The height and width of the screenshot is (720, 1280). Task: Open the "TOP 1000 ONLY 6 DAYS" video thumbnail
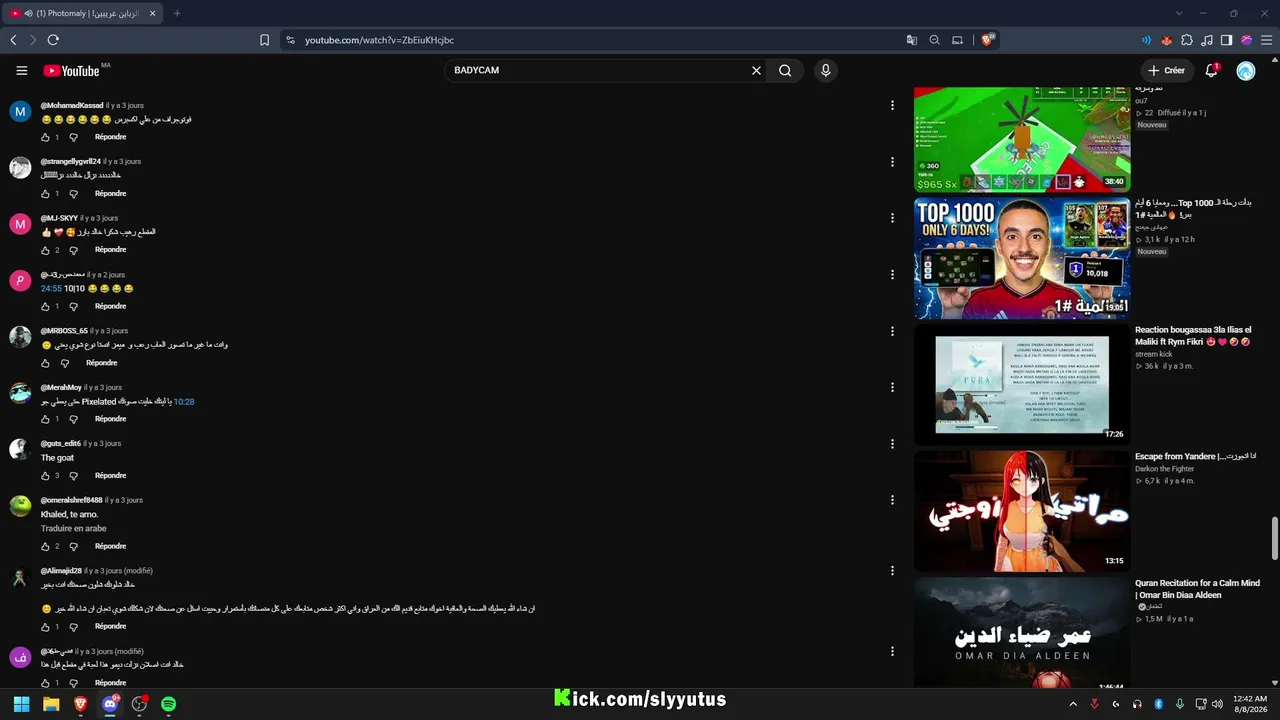tap(1022, 258)
